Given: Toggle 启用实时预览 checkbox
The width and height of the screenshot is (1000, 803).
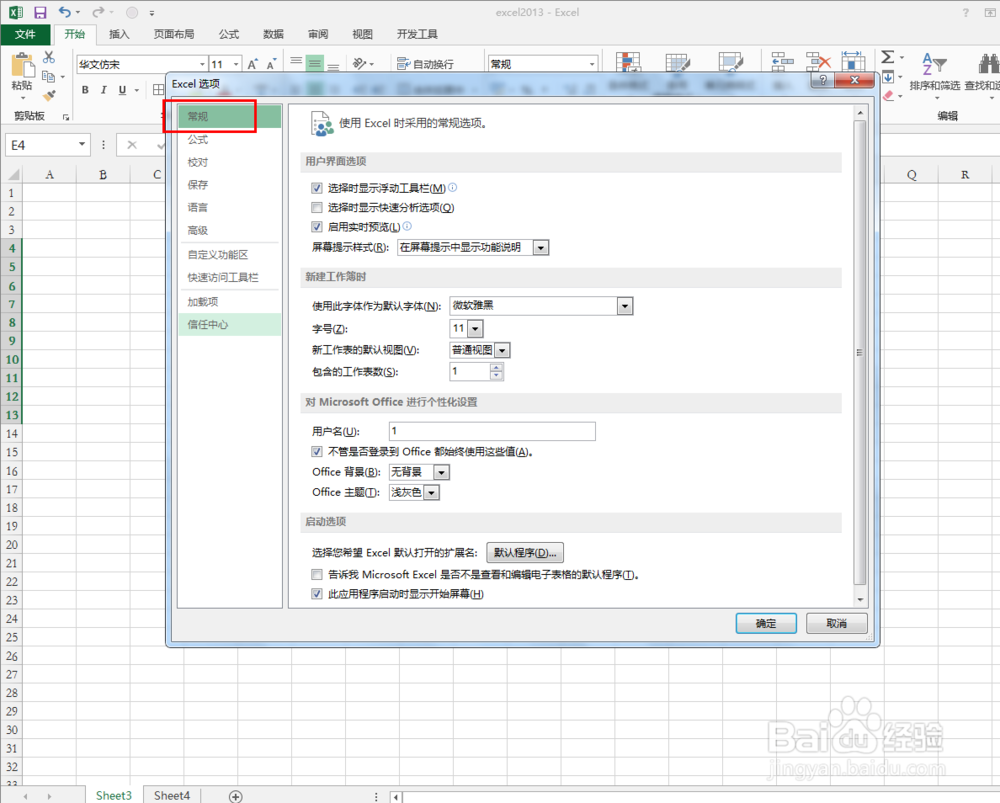Looking at the screenshot, I should tap(316, 226).
